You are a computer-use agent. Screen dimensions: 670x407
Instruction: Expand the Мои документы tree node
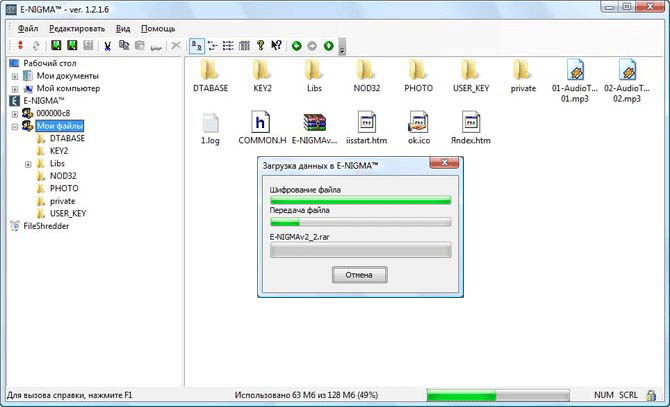pos(15,76)
